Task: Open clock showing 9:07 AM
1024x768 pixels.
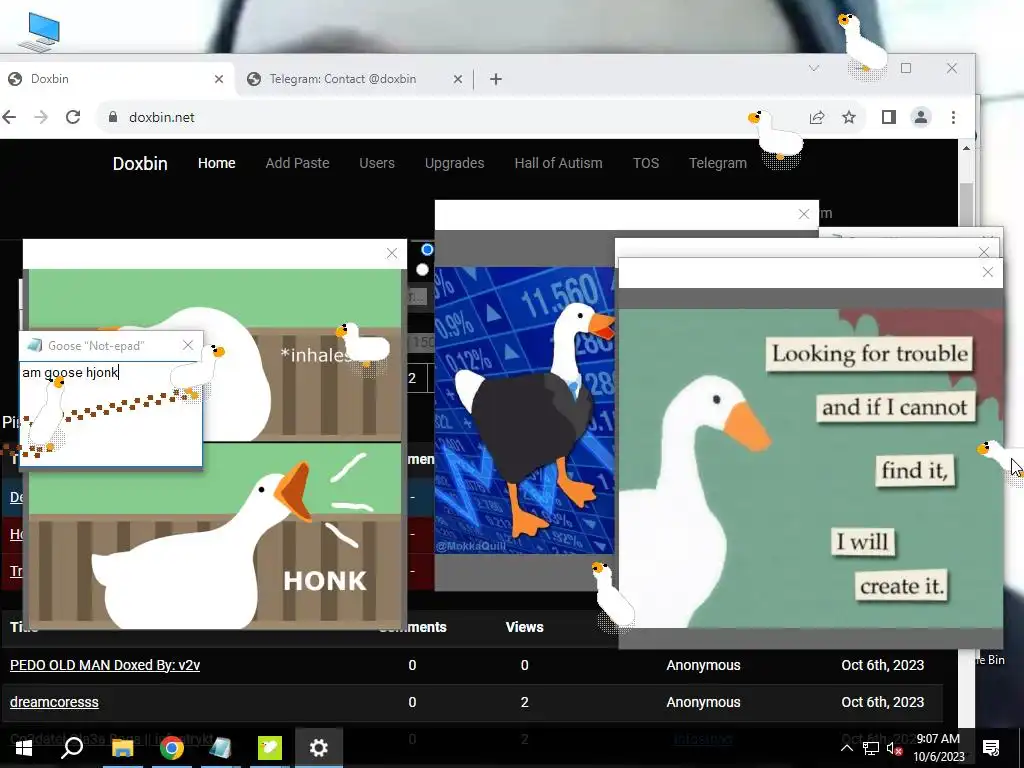Action: pos(938,748)
